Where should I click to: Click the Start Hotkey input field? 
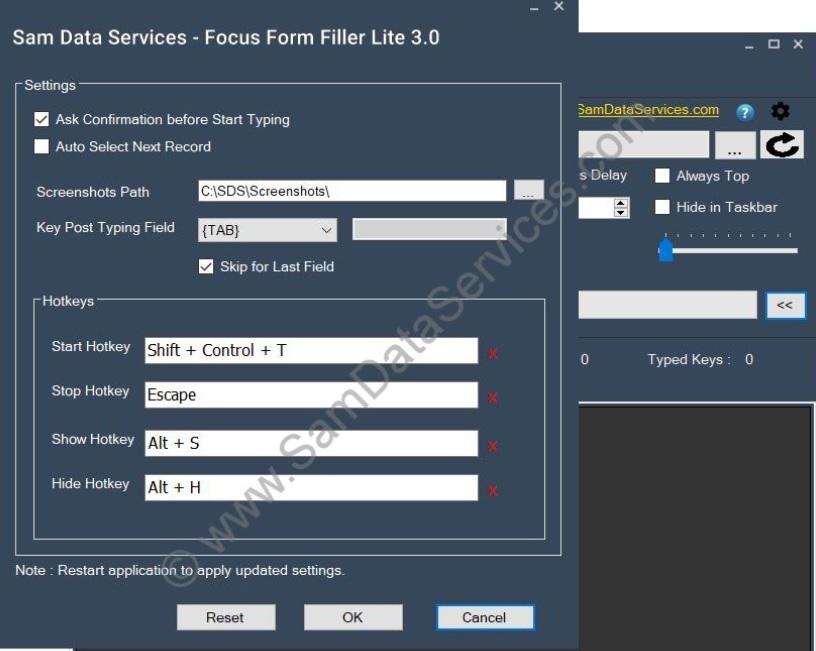point(311,351)
